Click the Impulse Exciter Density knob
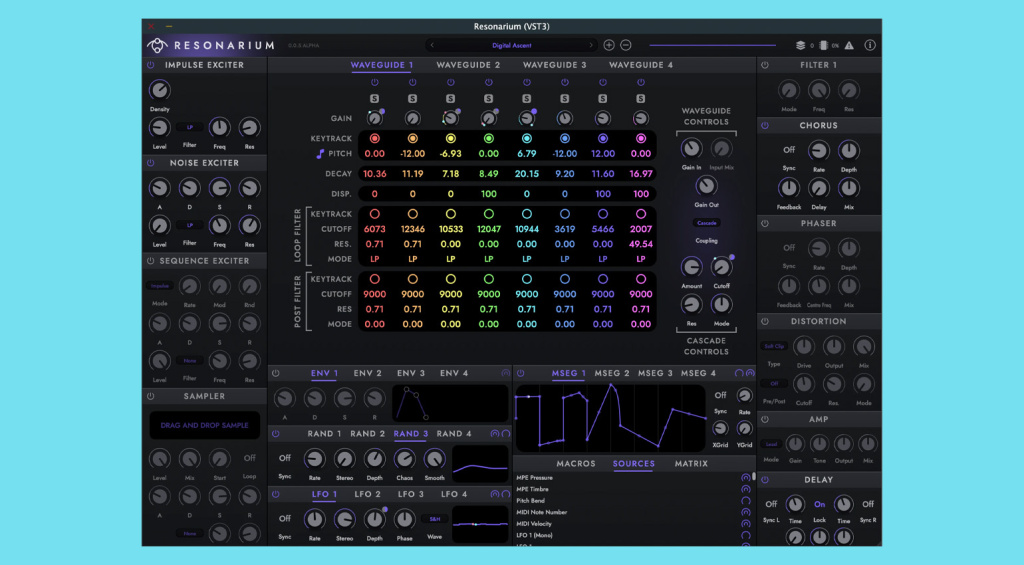This screenshot has height=565, width=1024. coord(159,89)
